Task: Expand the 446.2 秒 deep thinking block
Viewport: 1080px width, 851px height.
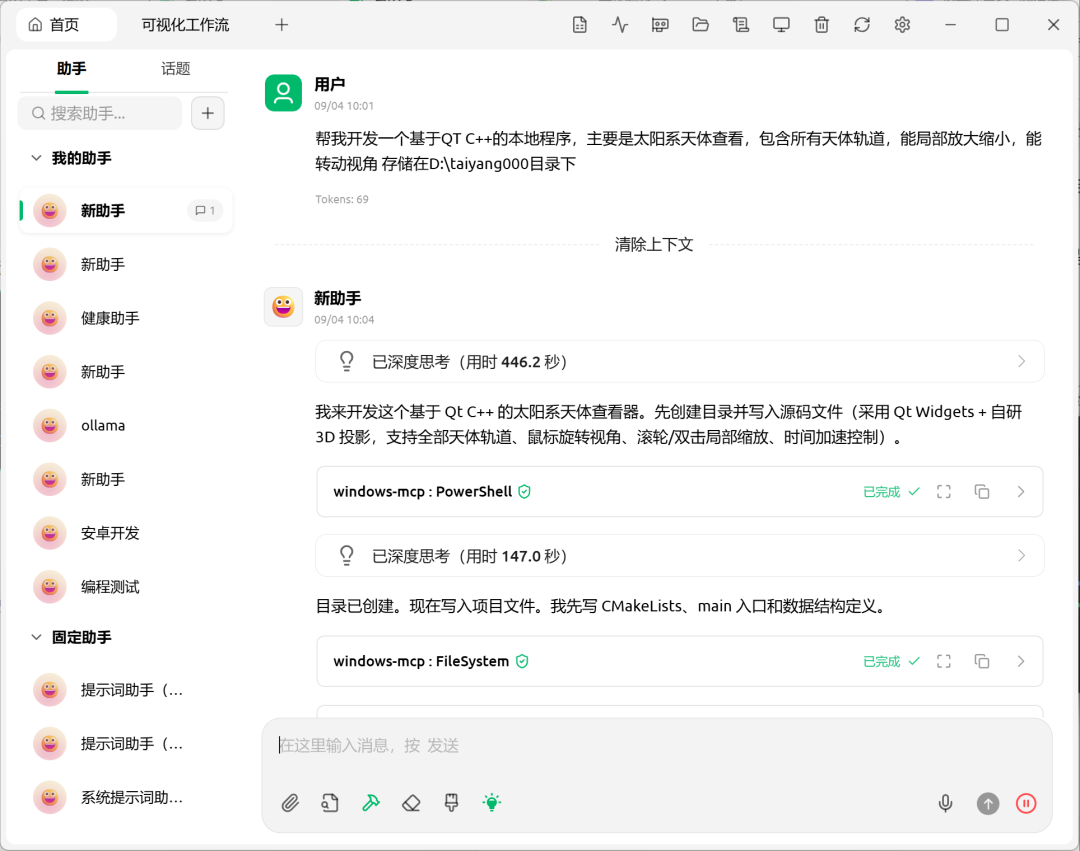Action: pos(680,362)
